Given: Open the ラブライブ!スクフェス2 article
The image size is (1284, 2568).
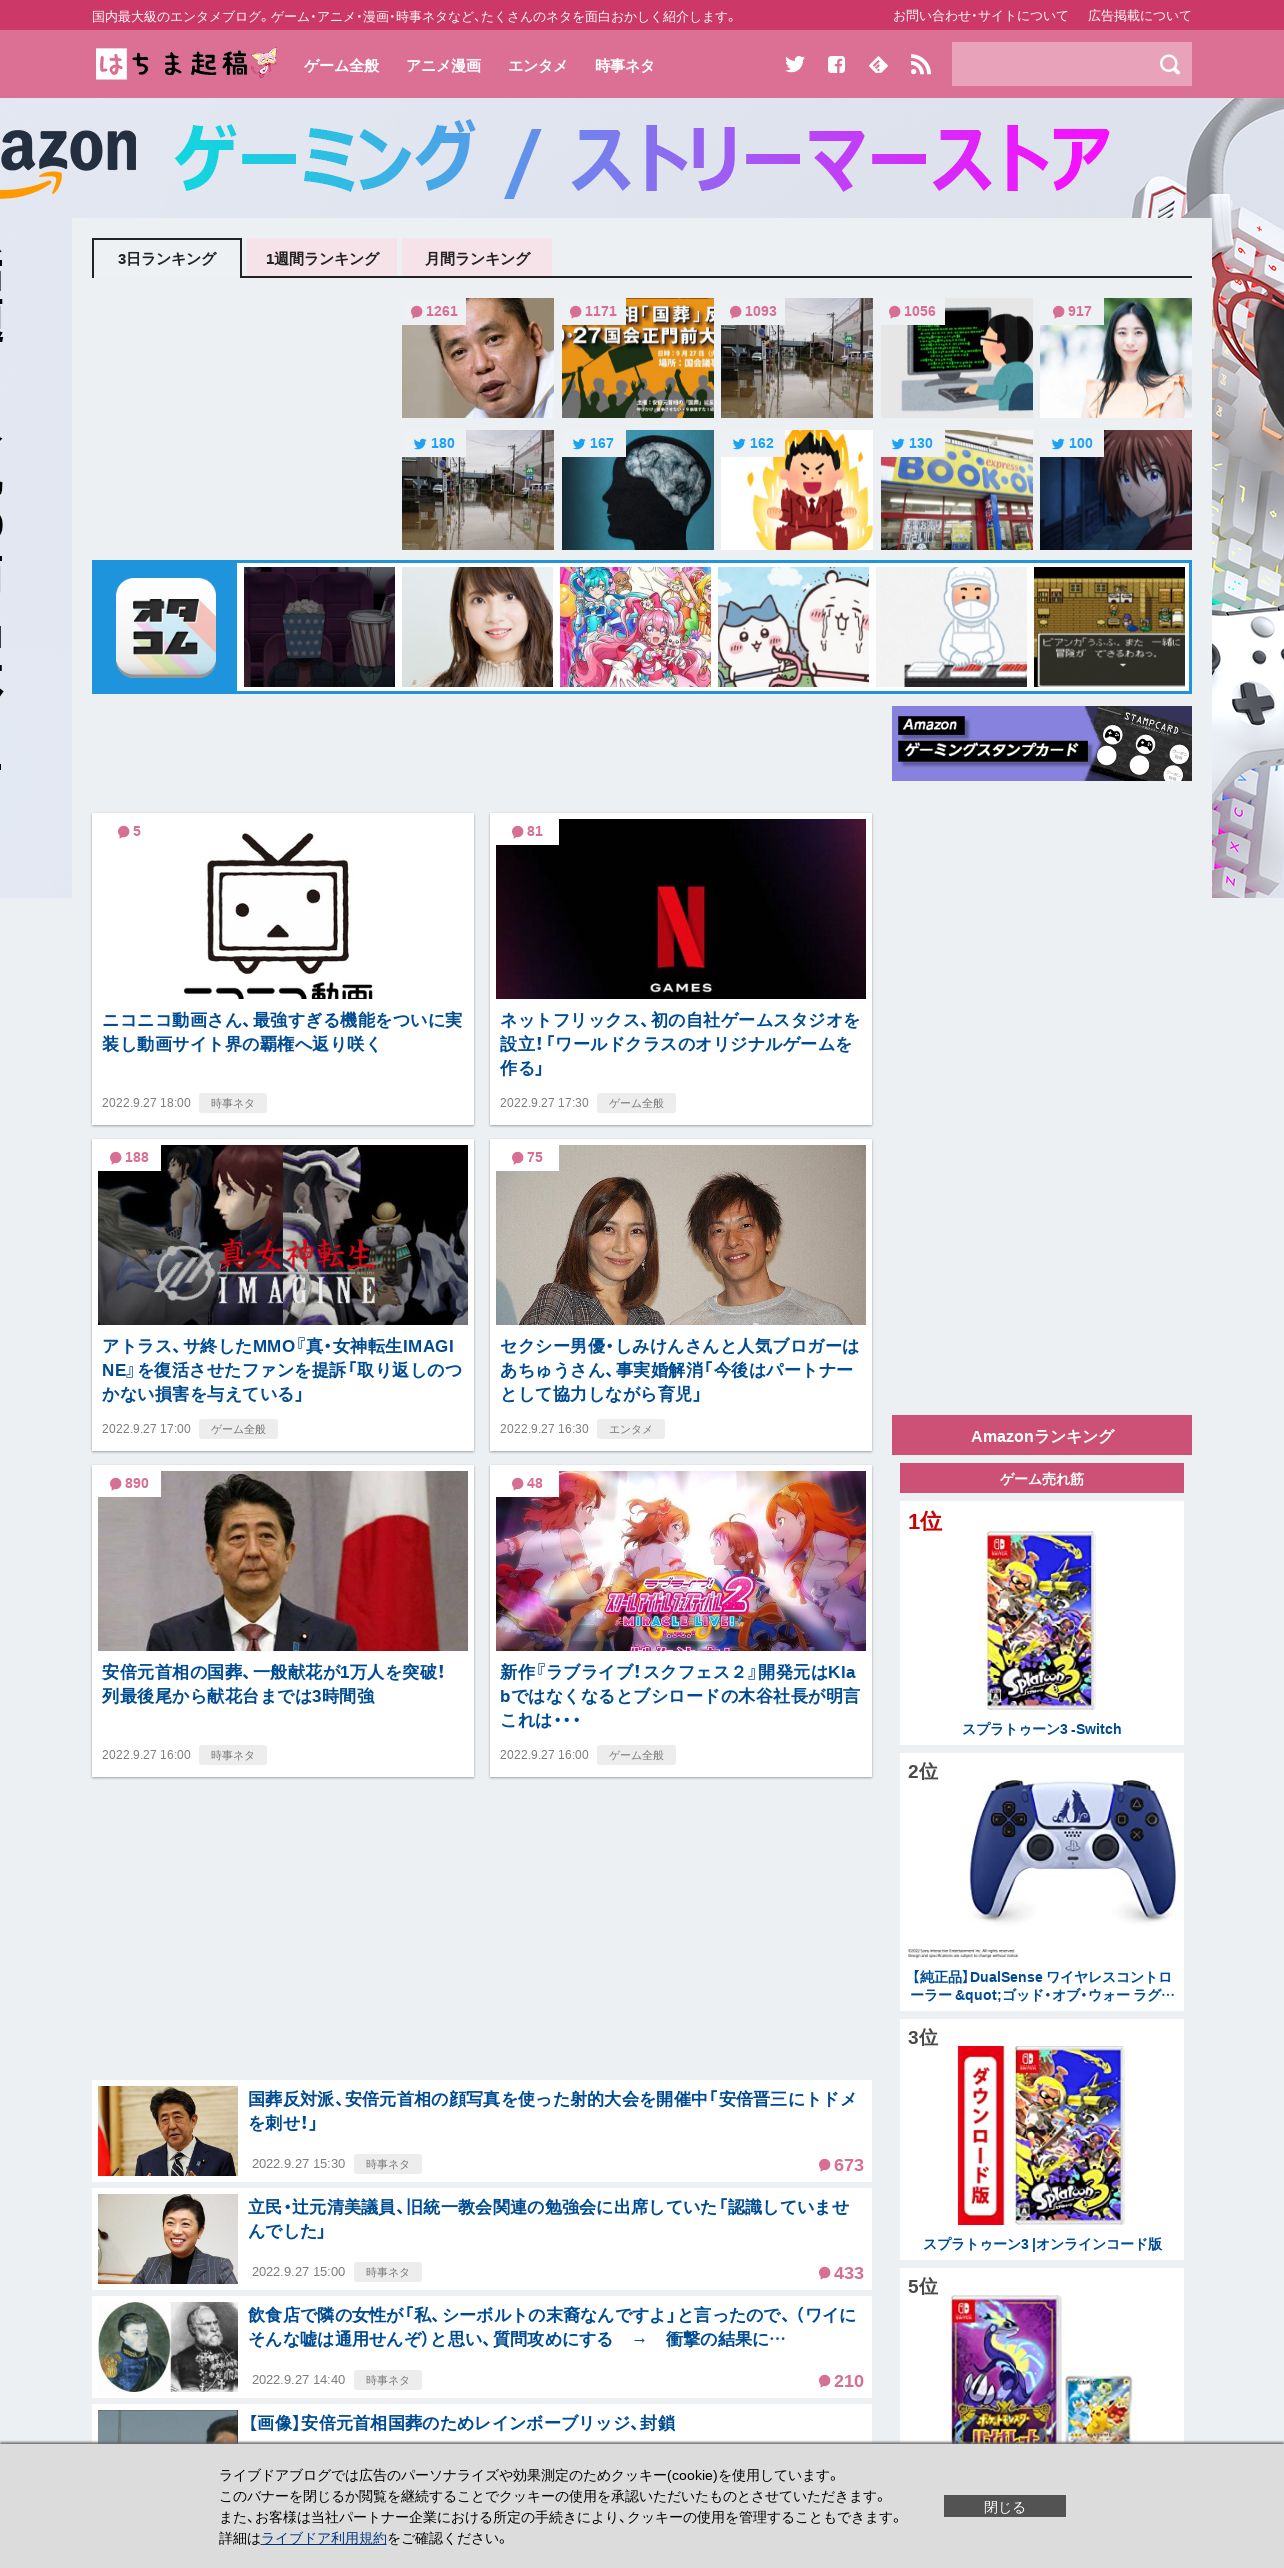Looking at the screenshot, I should click(680, 1696).
